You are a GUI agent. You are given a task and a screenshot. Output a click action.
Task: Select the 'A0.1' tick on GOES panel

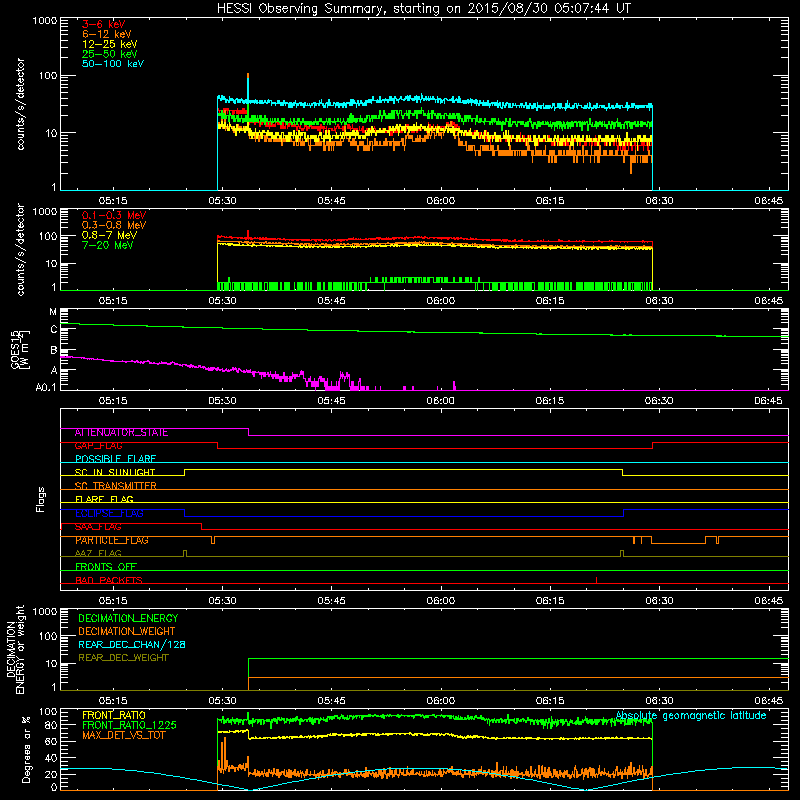pyautogui.click(x=46, y=388)
